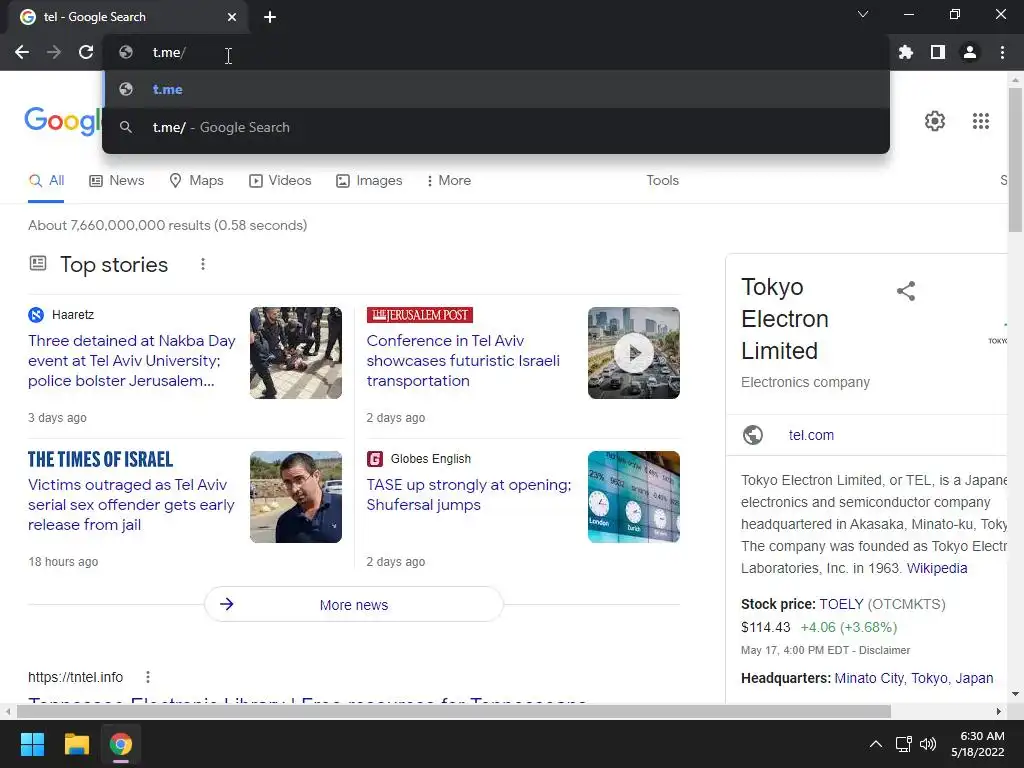Select the t.me autocomplete suggestion
1024x768 pixels.
pos(496,89)
